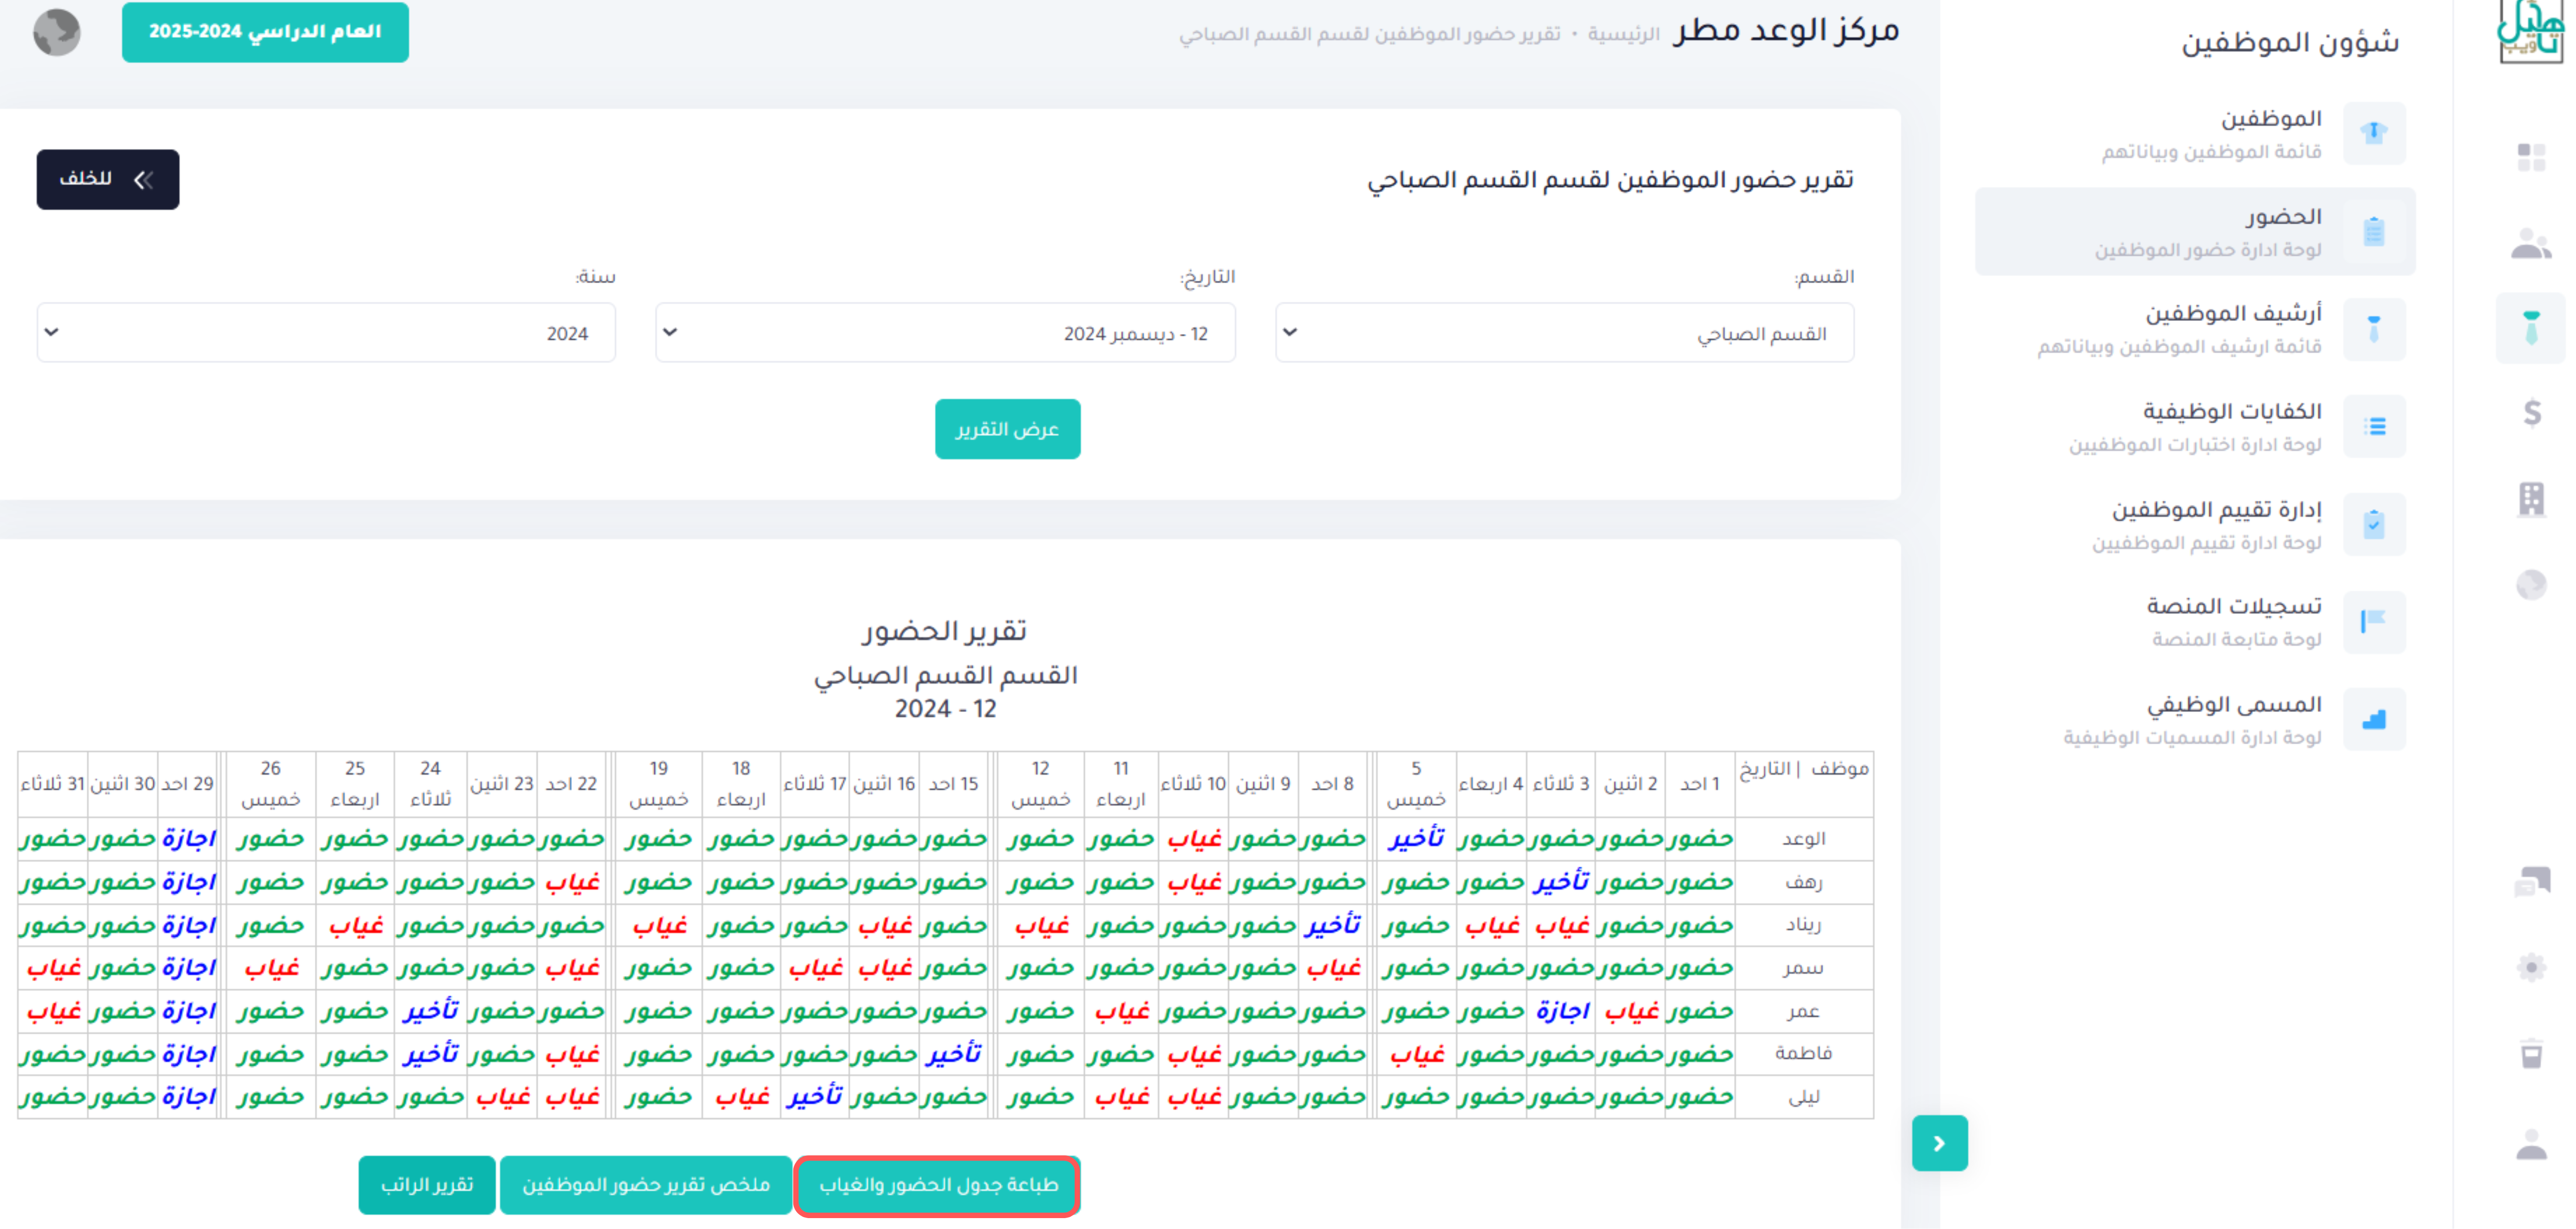
Task: Click employee name ريناد in table
Action: tap(1804, 925)
